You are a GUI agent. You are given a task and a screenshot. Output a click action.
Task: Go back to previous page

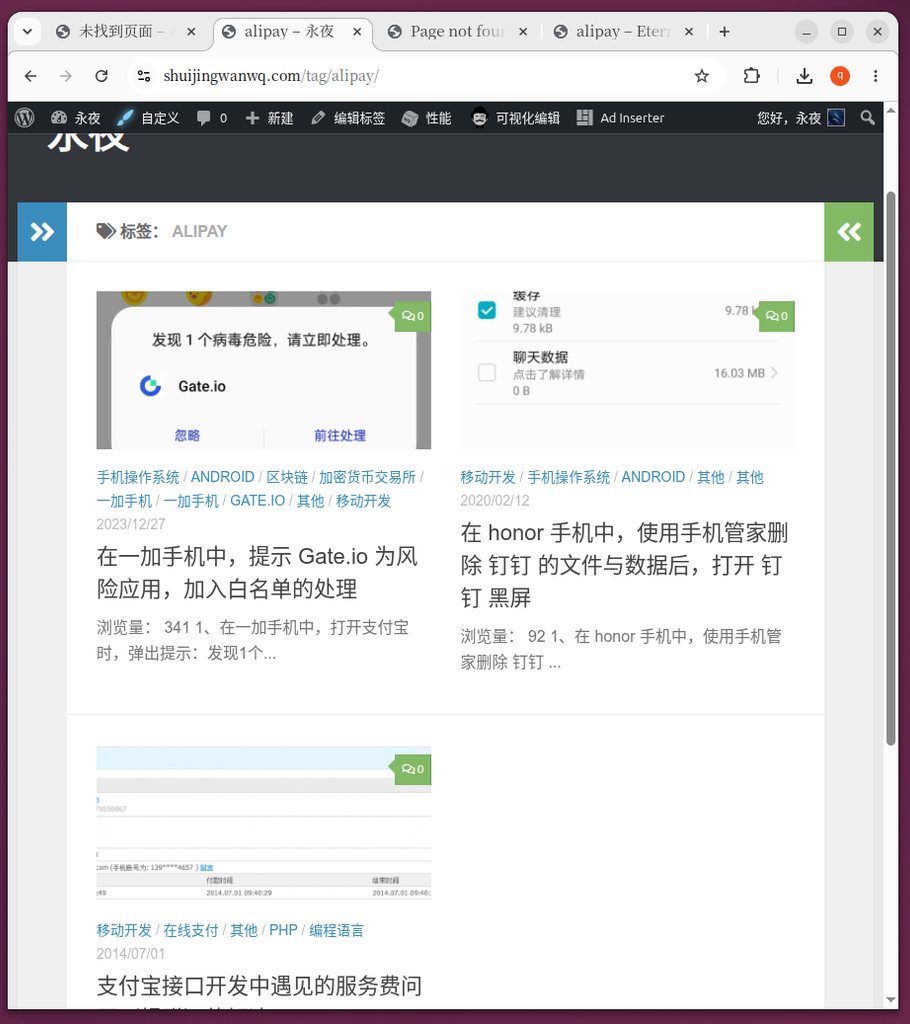pos(30,76)
